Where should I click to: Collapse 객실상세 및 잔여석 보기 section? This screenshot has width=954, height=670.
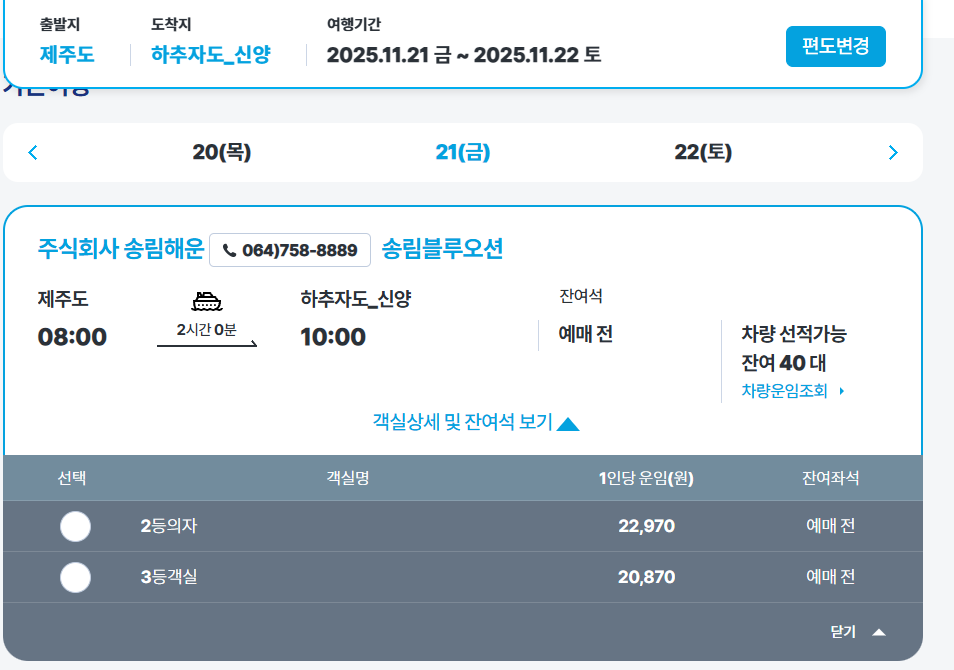point(475,423)
